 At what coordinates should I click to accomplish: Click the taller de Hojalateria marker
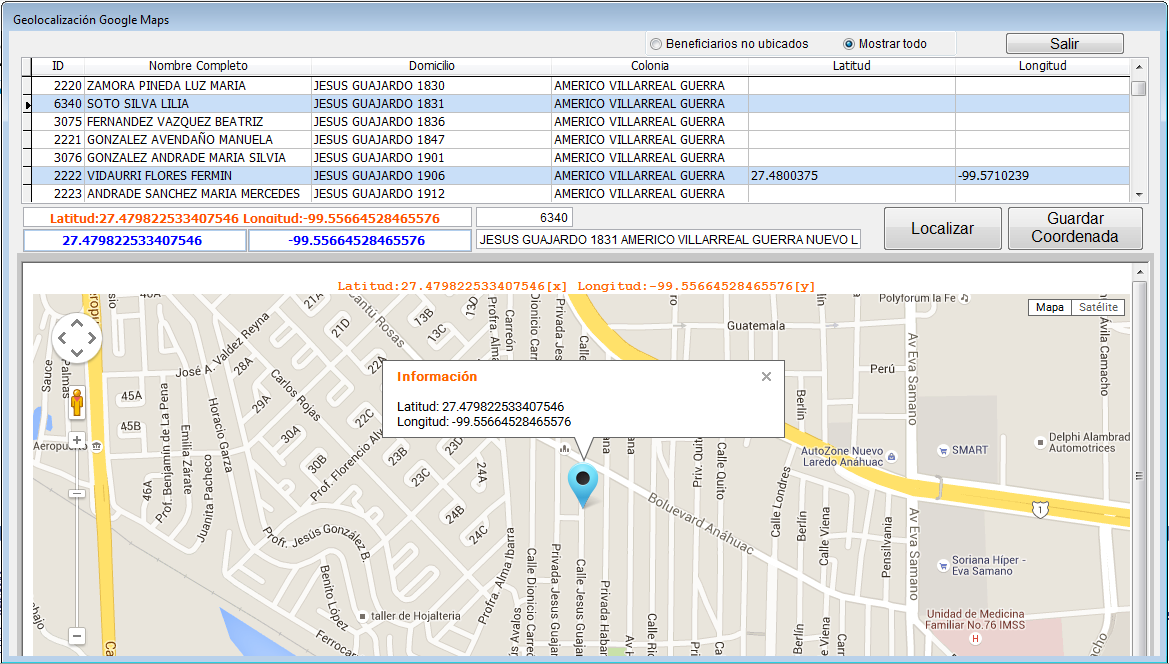(362, 616)
